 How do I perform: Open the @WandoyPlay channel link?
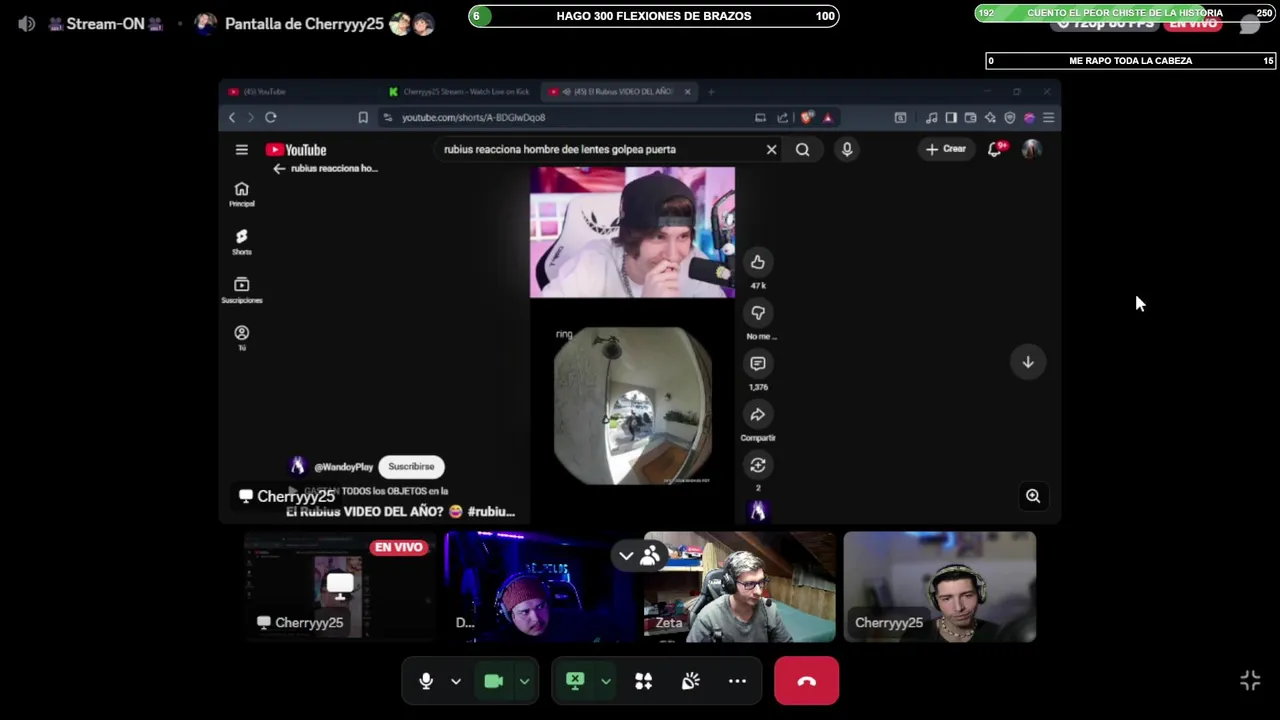click(x=343, y=467)
